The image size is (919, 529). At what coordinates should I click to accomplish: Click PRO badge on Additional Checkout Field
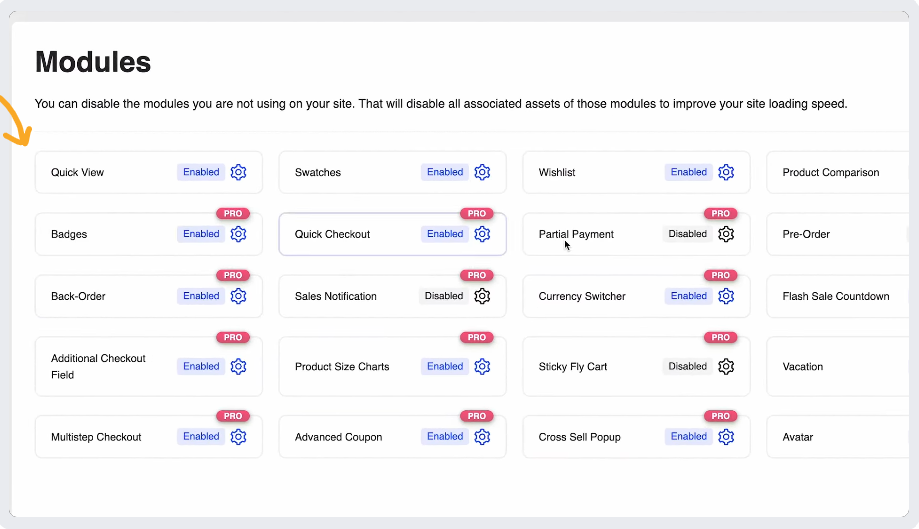click(x=233, y=338)
